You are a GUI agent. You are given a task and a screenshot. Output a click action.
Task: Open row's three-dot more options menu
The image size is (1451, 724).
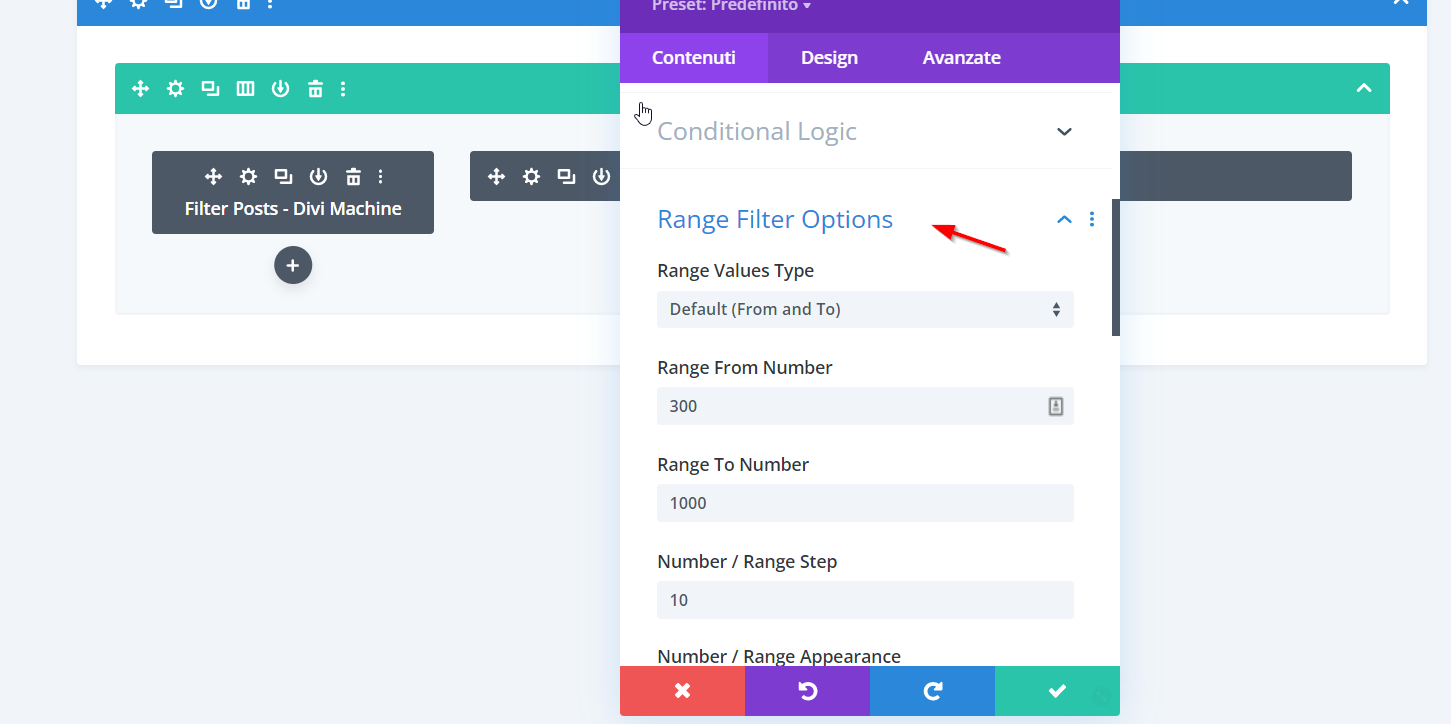pos(343,89)
